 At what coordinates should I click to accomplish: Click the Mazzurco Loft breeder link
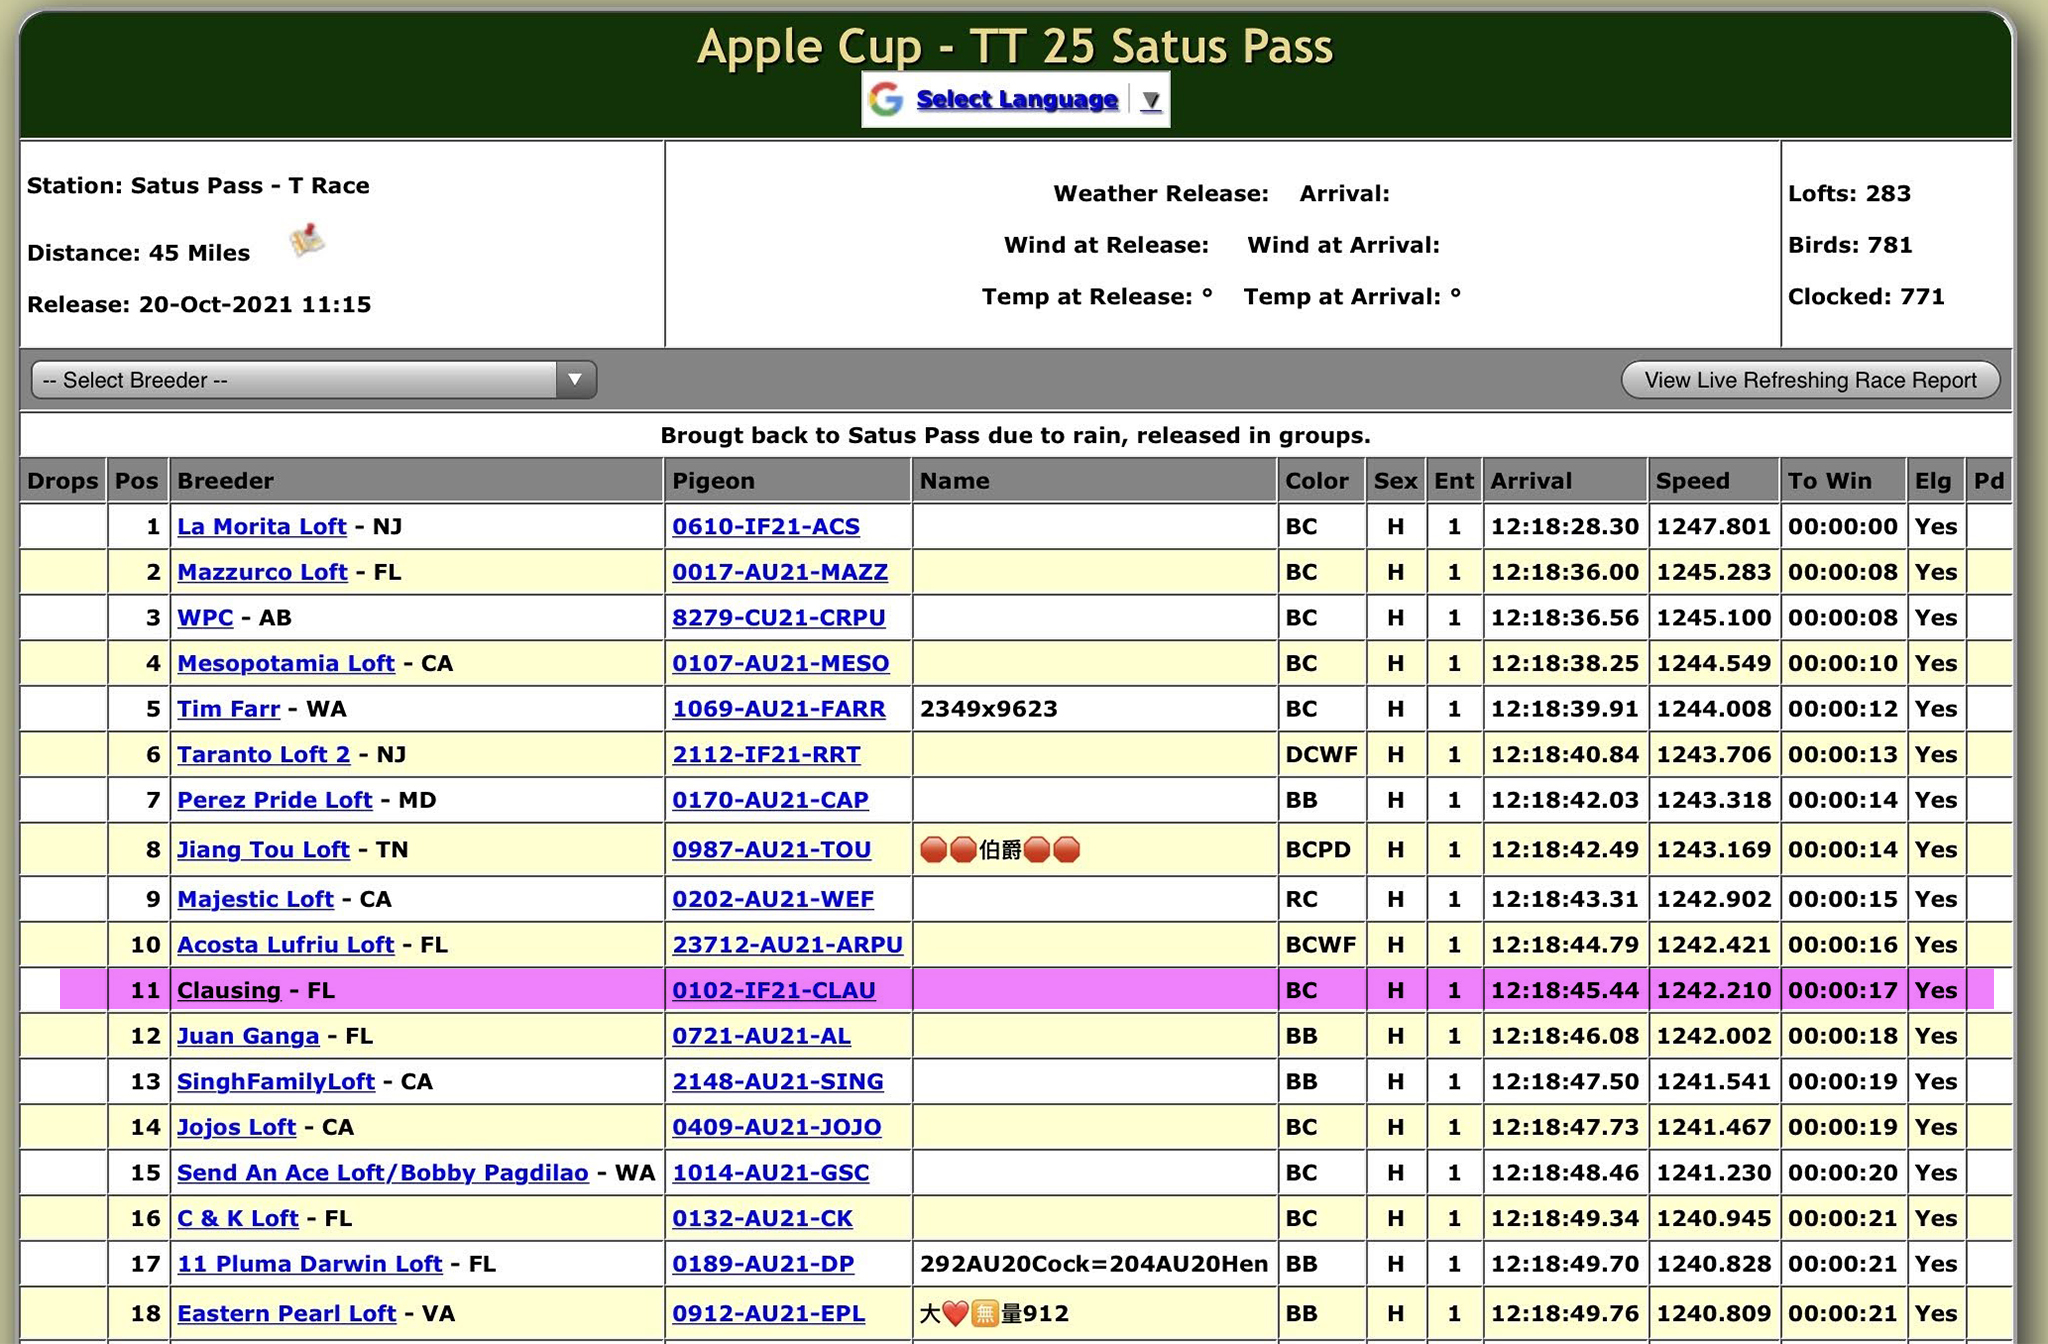[262, 572]
